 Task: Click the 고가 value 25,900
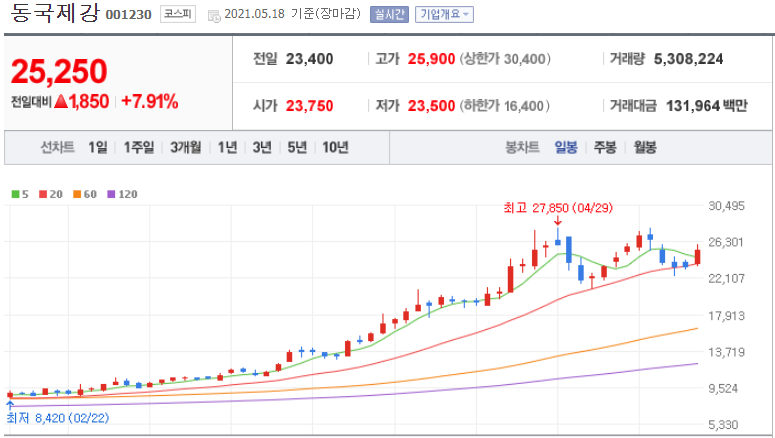click(431, 59)
